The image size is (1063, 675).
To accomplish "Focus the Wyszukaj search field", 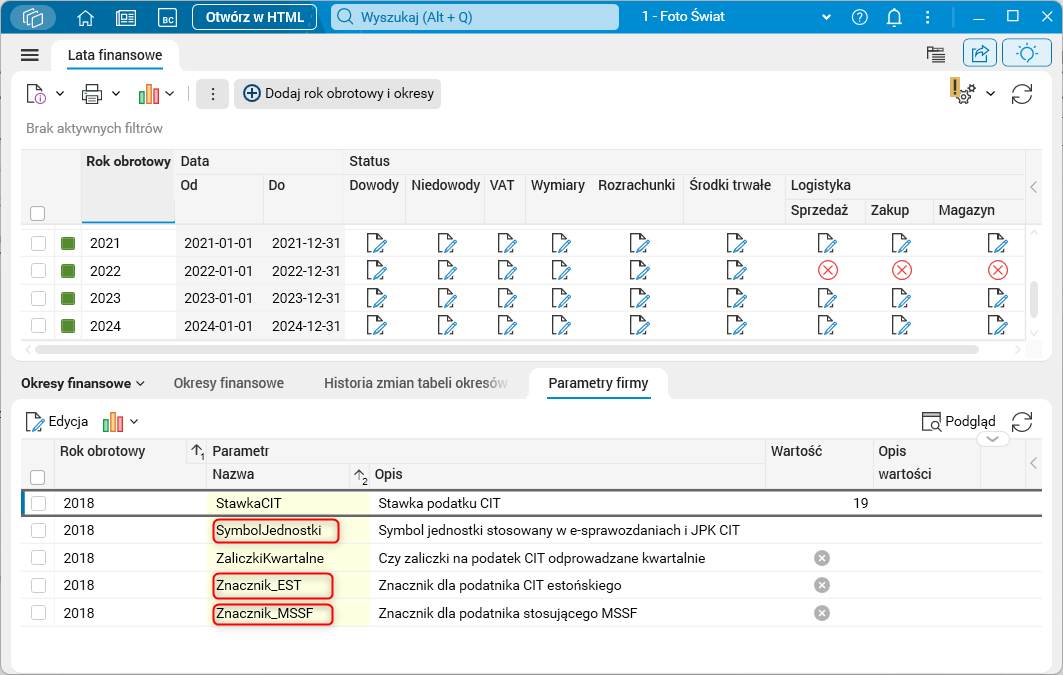I will [x=475, y=17].
